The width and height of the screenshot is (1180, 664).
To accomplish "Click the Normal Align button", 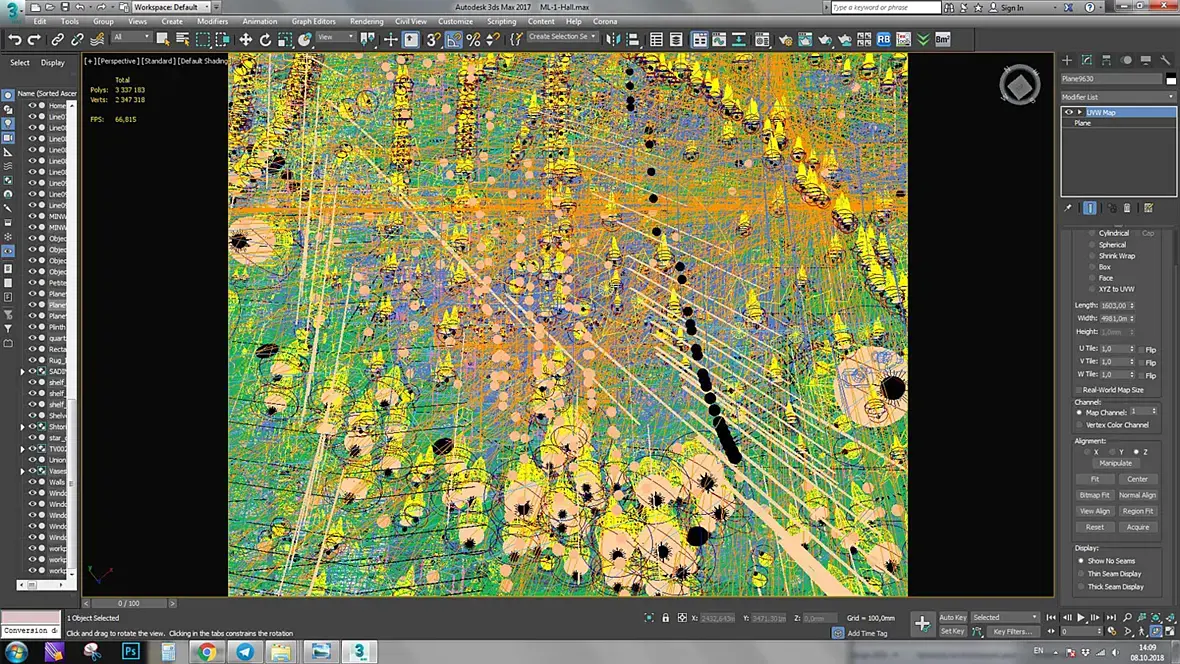I will tap(1137, 495).
